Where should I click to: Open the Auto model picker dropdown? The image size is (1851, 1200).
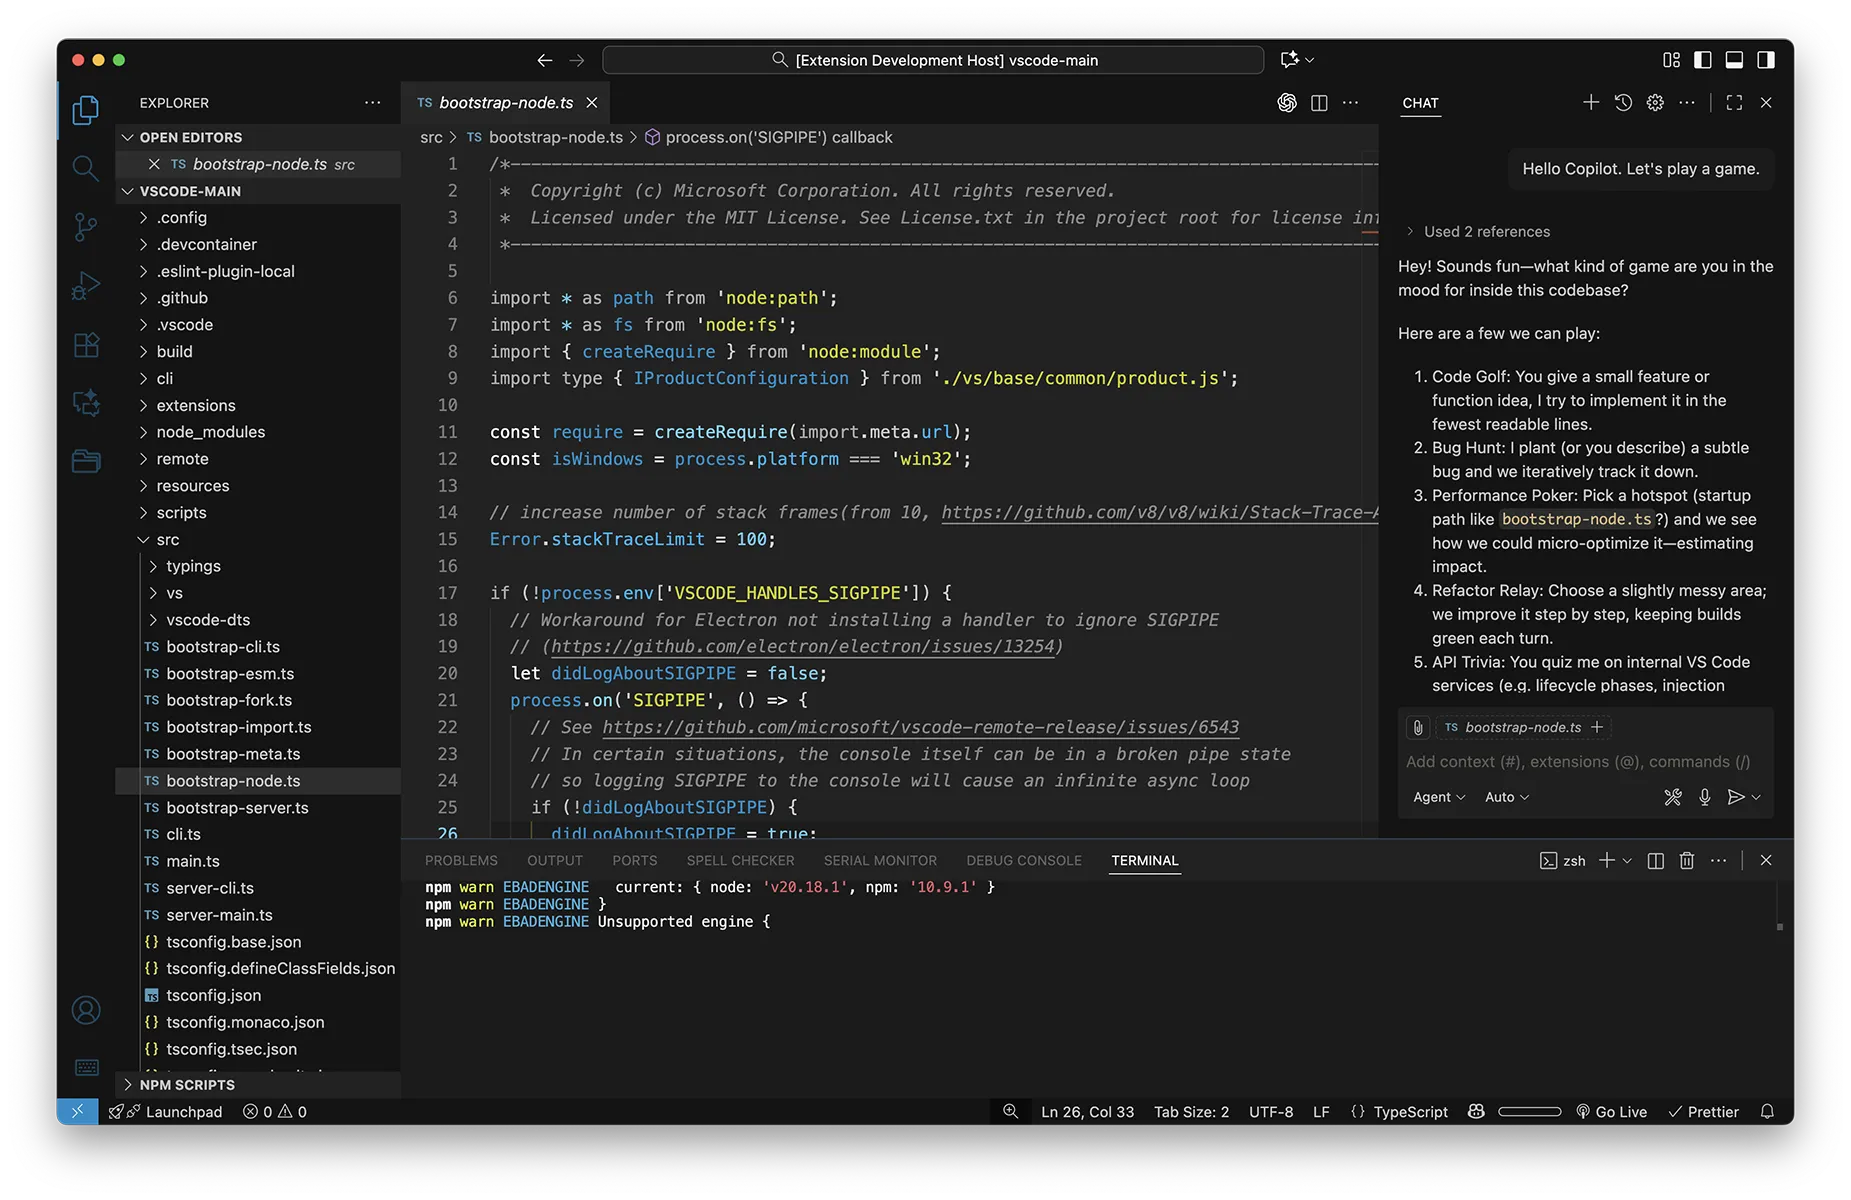(1507, 797)
